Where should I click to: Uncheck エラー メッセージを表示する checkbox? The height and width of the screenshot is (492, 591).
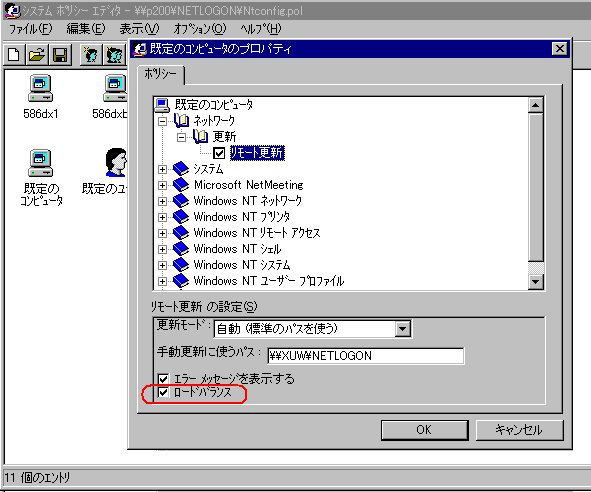pos(163,379)
